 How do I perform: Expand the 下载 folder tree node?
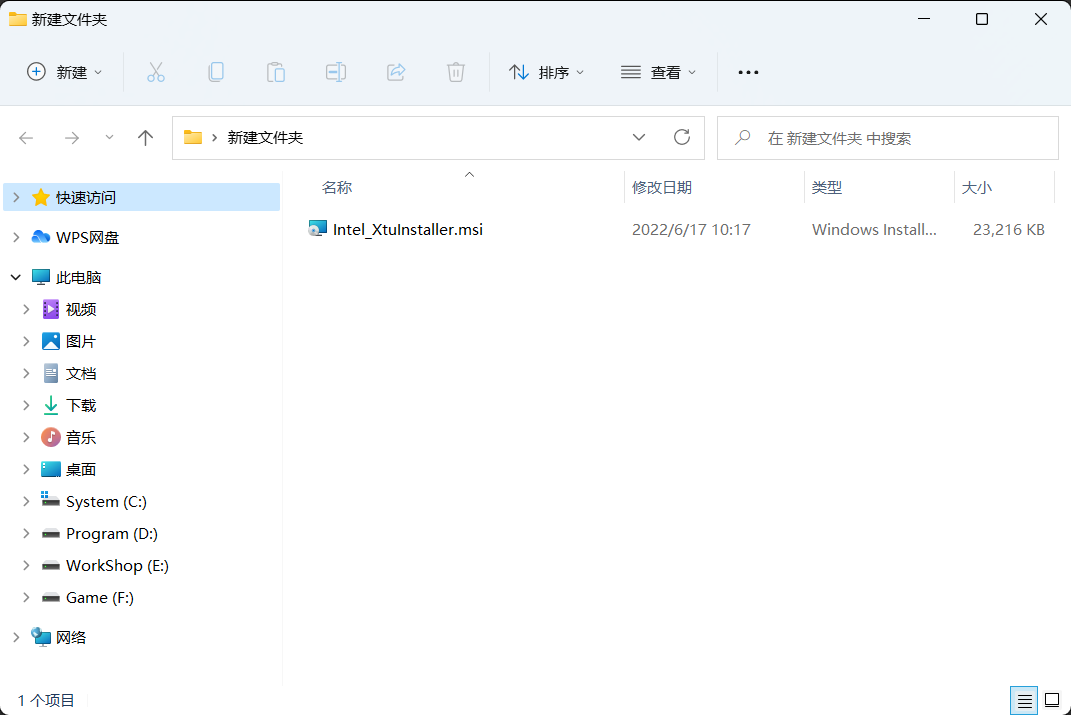(x=26, y=406)
